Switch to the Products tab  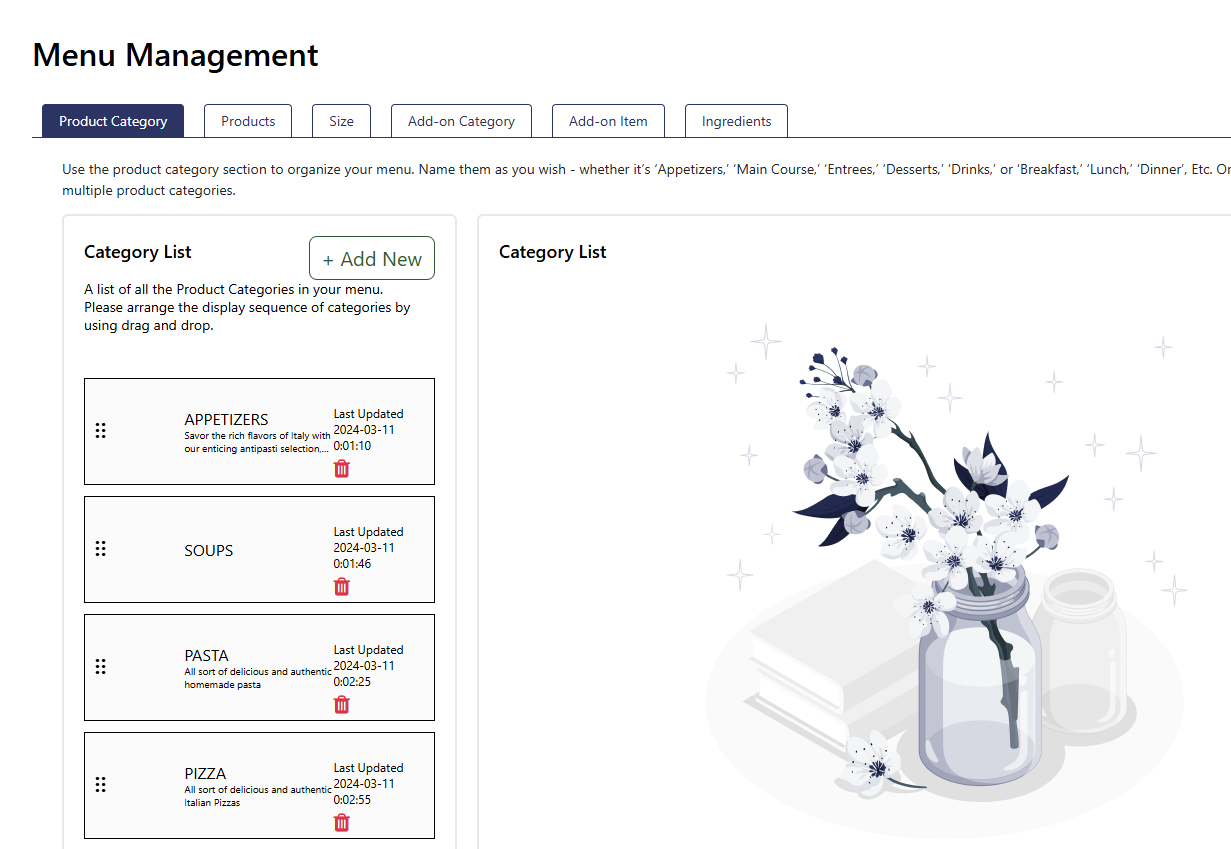pyautogui.click(x=248, y=121)
